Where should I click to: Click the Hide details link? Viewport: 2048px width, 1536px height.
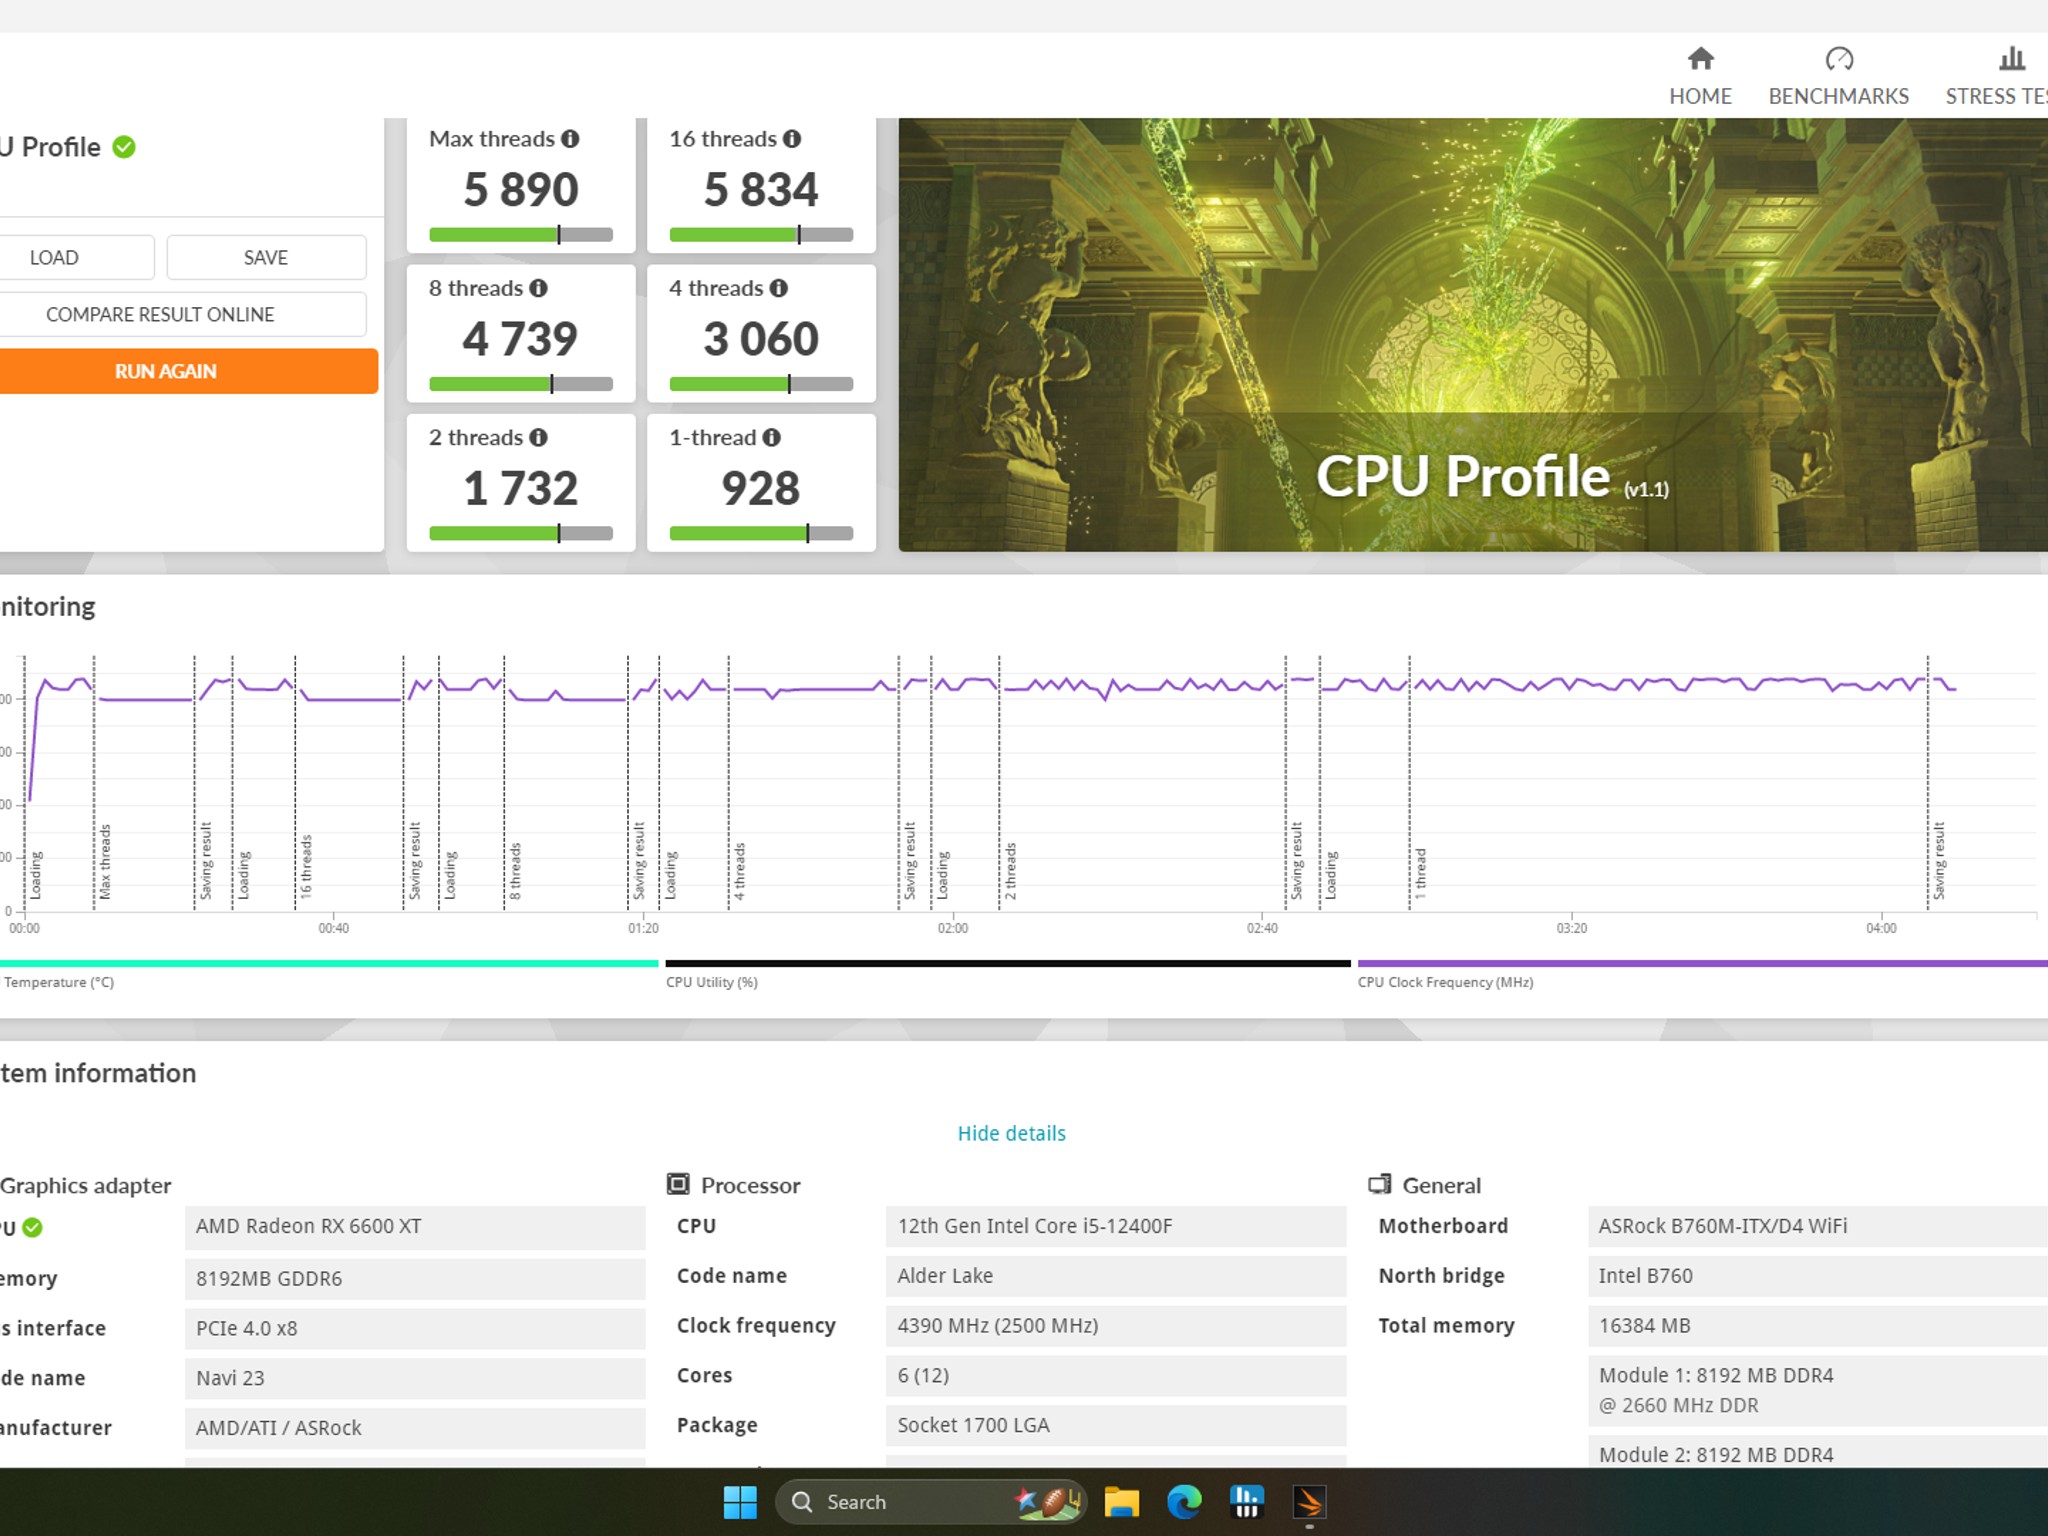tap(1011, 1133)
